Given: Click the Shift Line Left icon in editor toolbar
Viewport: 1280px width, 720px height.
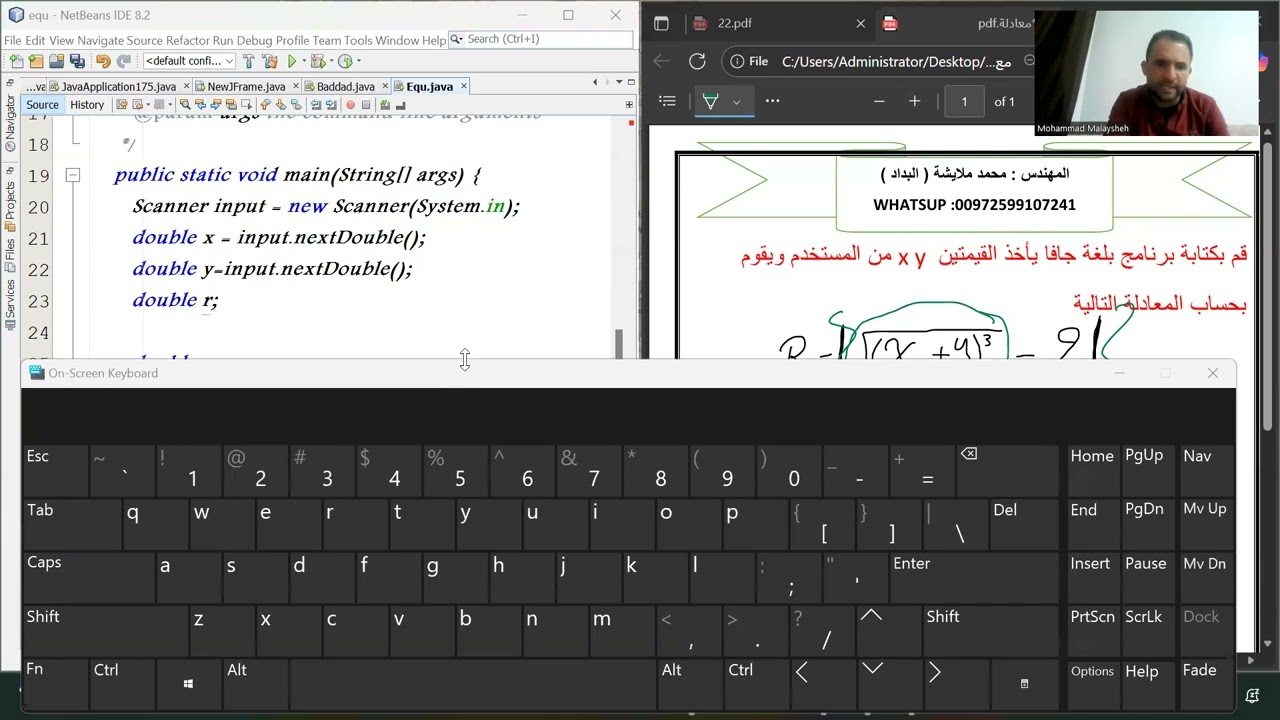Looking at the screenshot, I should click(x=316, y=105).
